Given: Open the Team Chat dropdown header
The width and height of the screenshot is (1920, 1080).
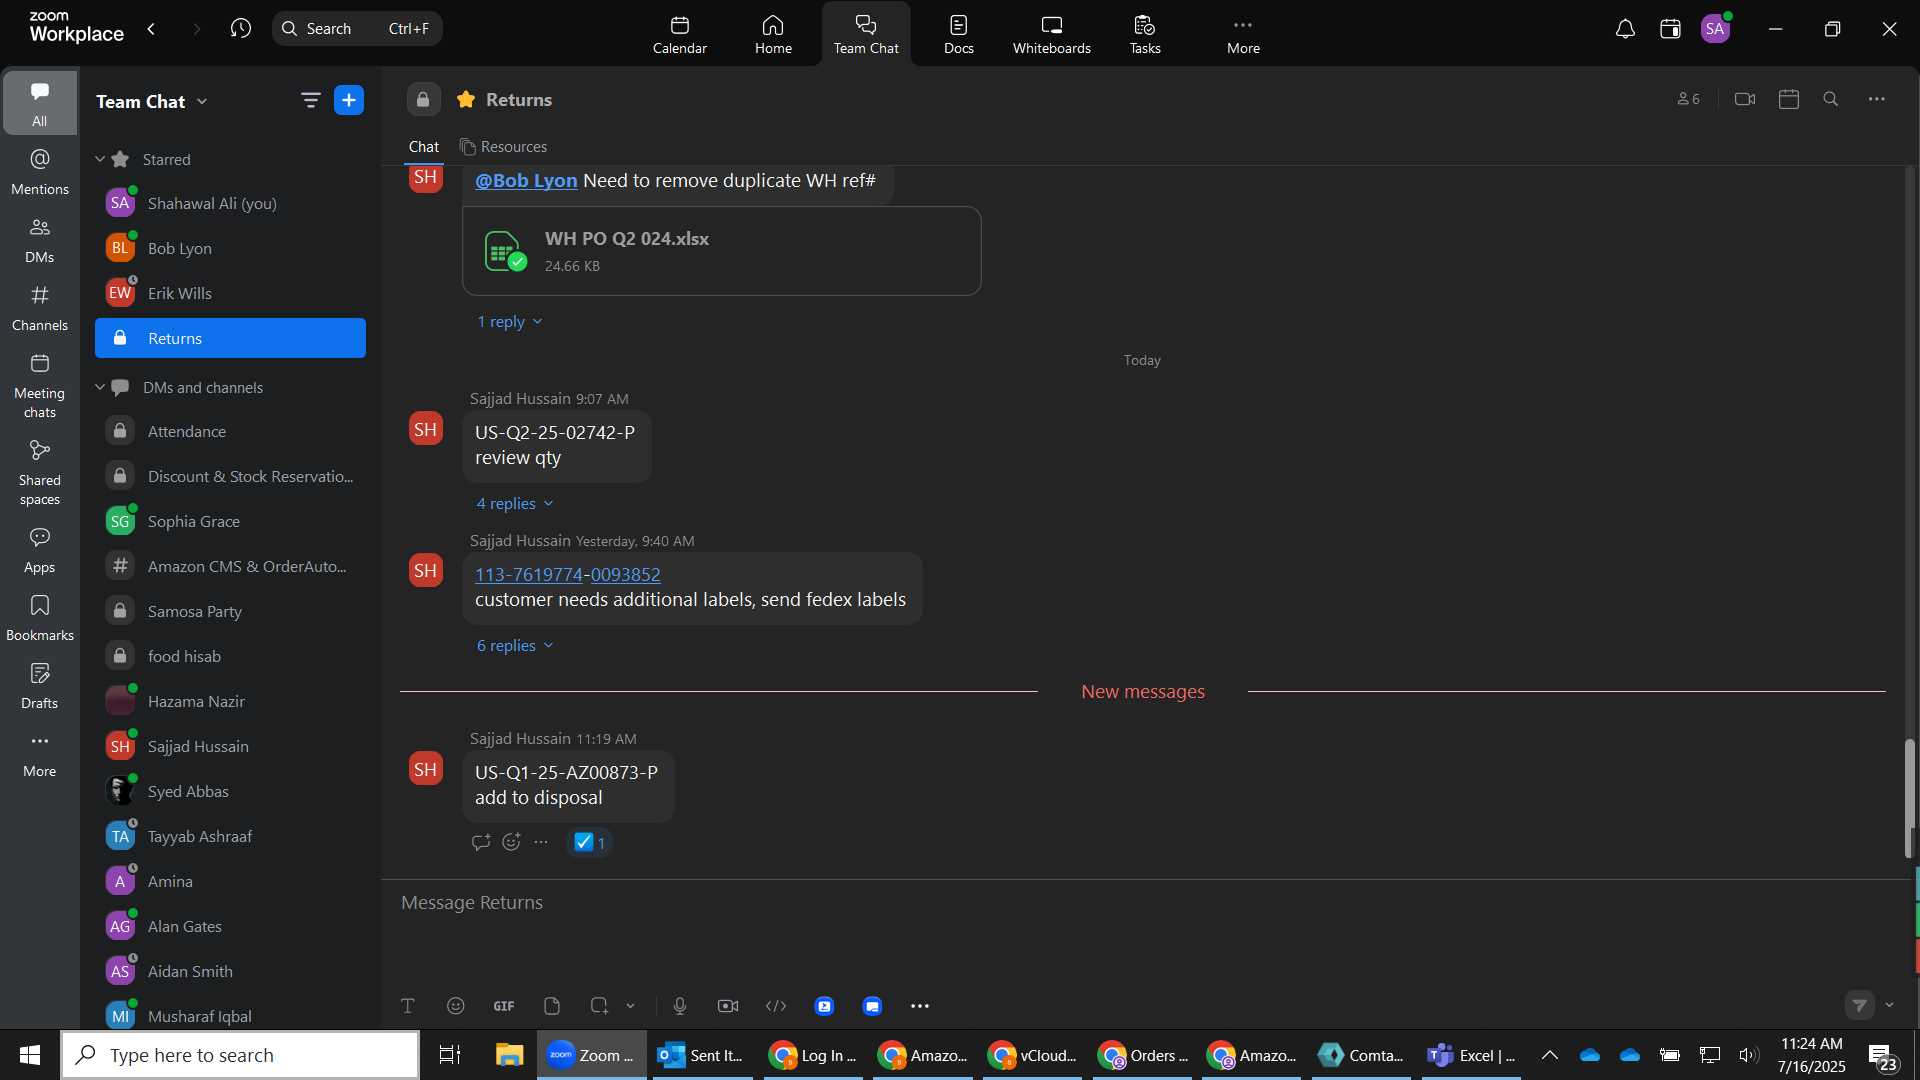Looking at the screenshot, I should pyautogui.click(x=152, y=101).
